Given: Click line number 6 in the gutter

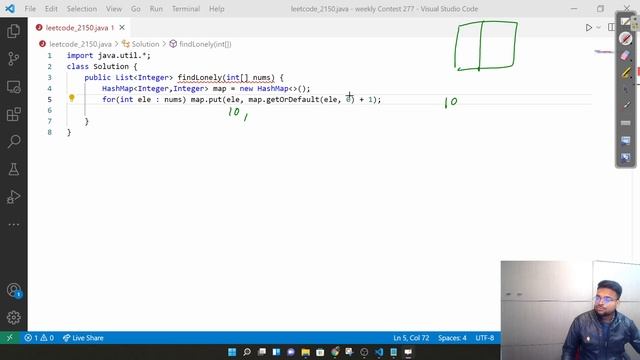Looking at the screenshot, I should coord(49,110).
